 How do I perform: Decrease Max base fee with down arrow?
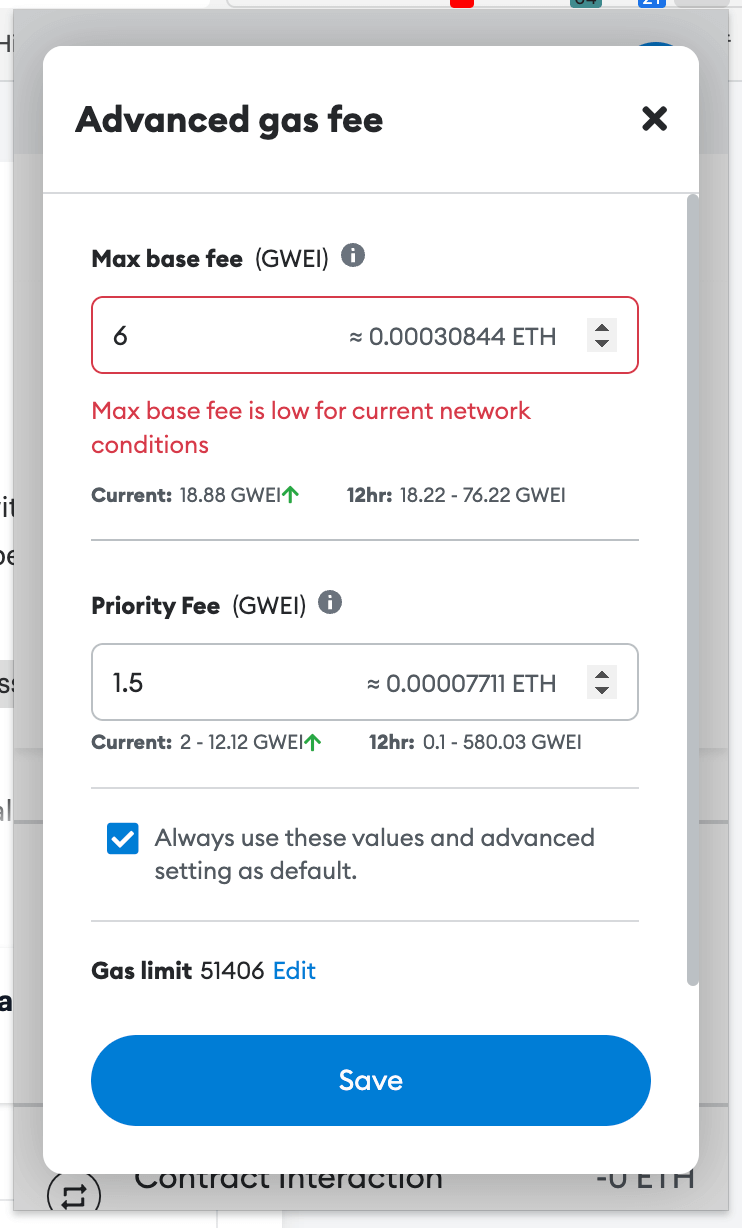click(x=601, y=343)
